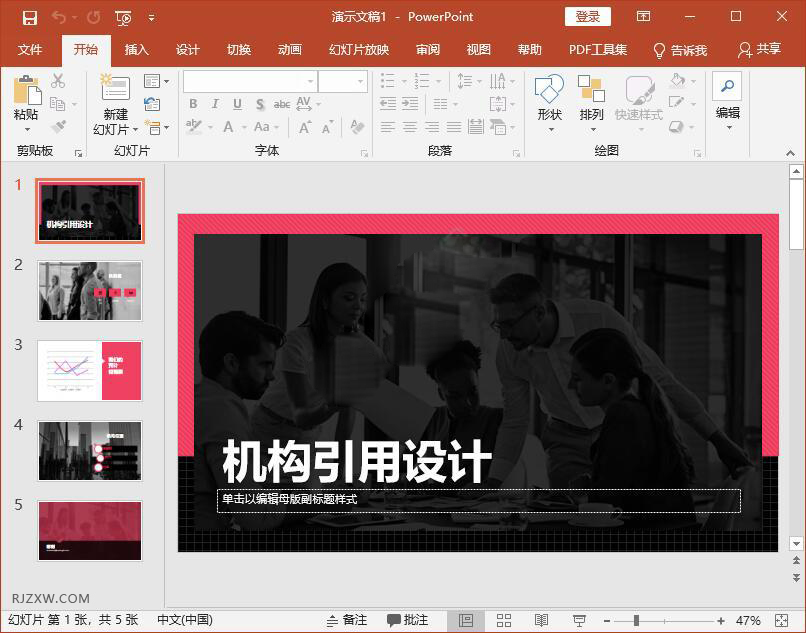Click the Clear All Formatting icon

356,126
